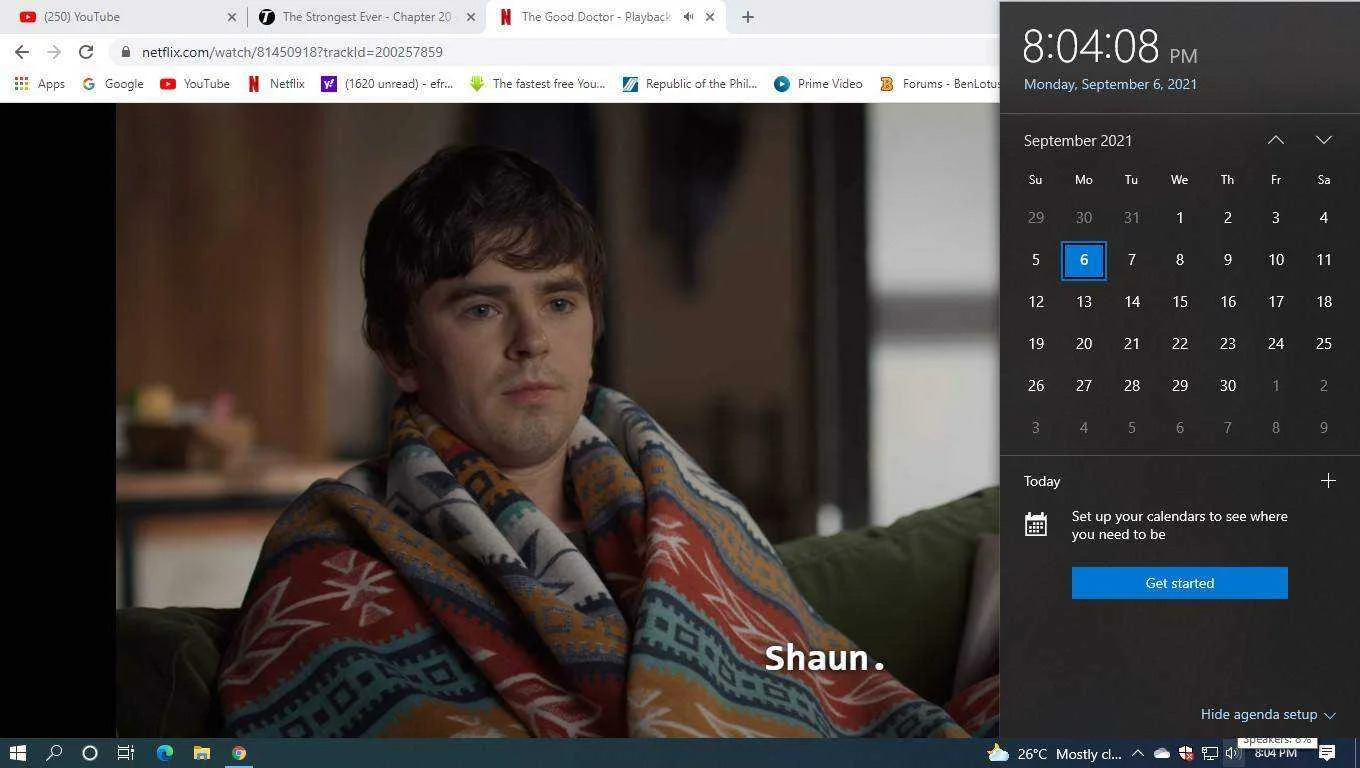
Task: Select September 11 in the calendar
Action: point(1324,260)
